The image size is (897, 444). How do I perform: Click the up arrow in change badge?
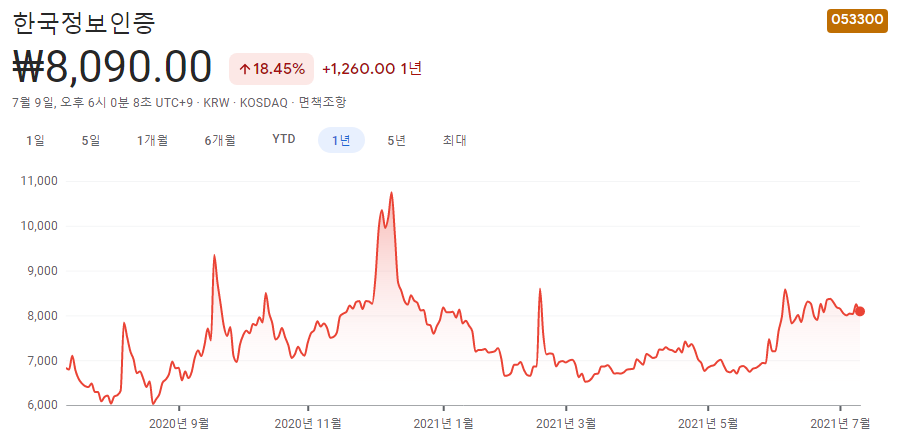click(x=245, y=69)
